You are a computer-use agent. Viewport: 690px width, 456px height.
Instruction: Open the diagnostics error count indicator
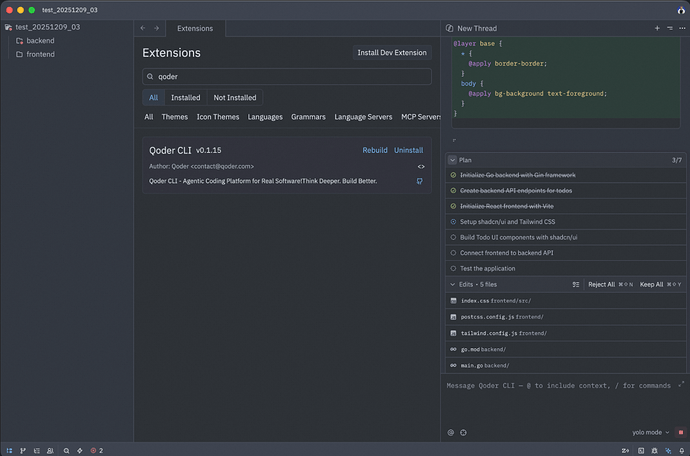(x=97, y=450)
